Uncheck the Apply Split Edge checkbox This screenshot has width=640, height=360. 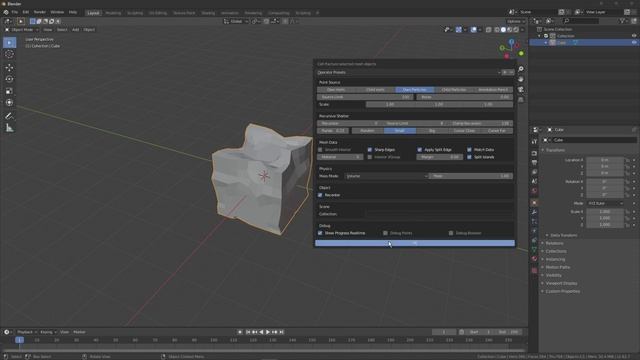420,150
